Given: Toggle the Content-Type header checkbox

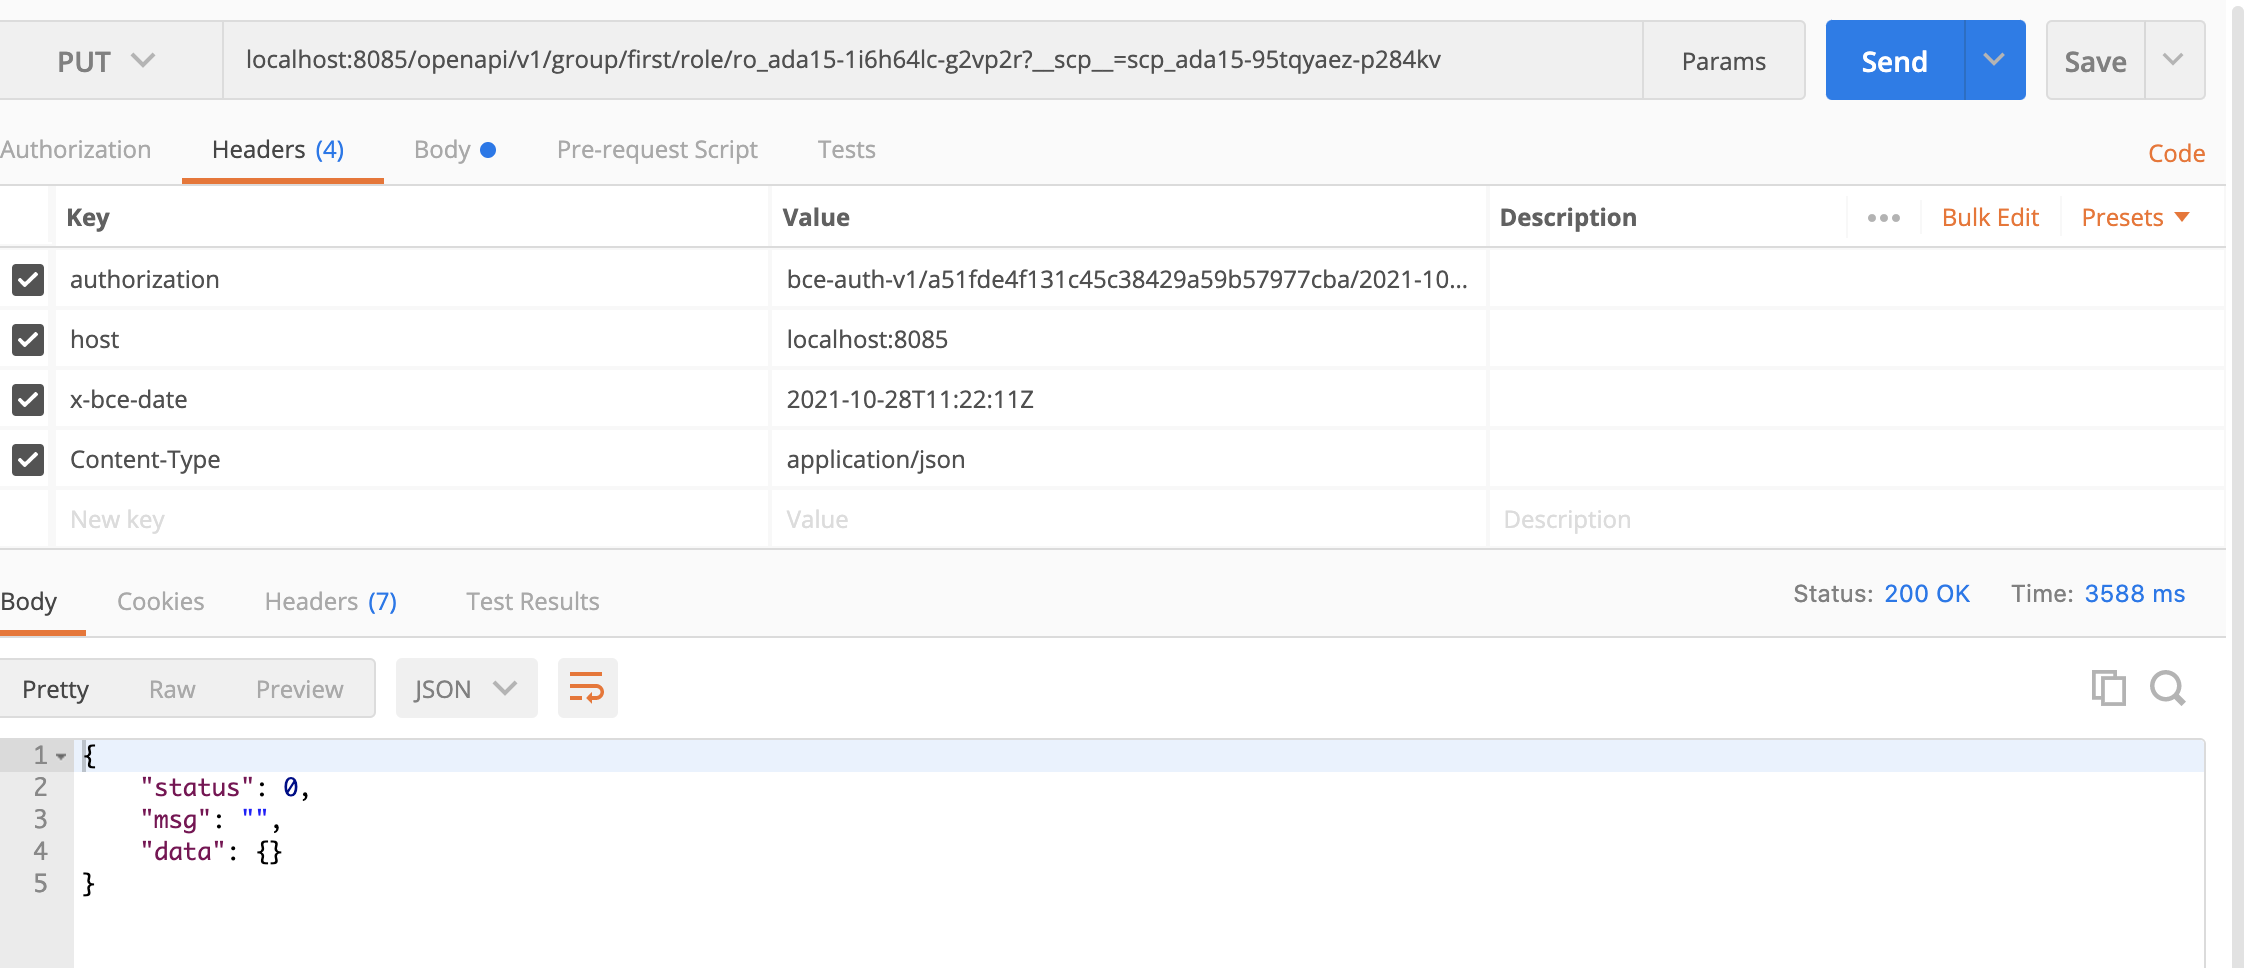Looking at the screenshot, I should 28,460.
